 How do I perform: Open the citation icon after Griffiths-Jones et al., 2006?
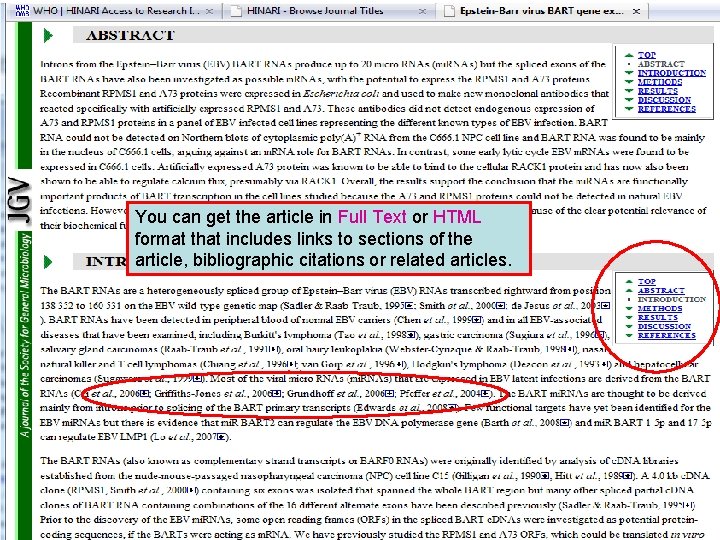pyautogui.click(x=276, y=394)
